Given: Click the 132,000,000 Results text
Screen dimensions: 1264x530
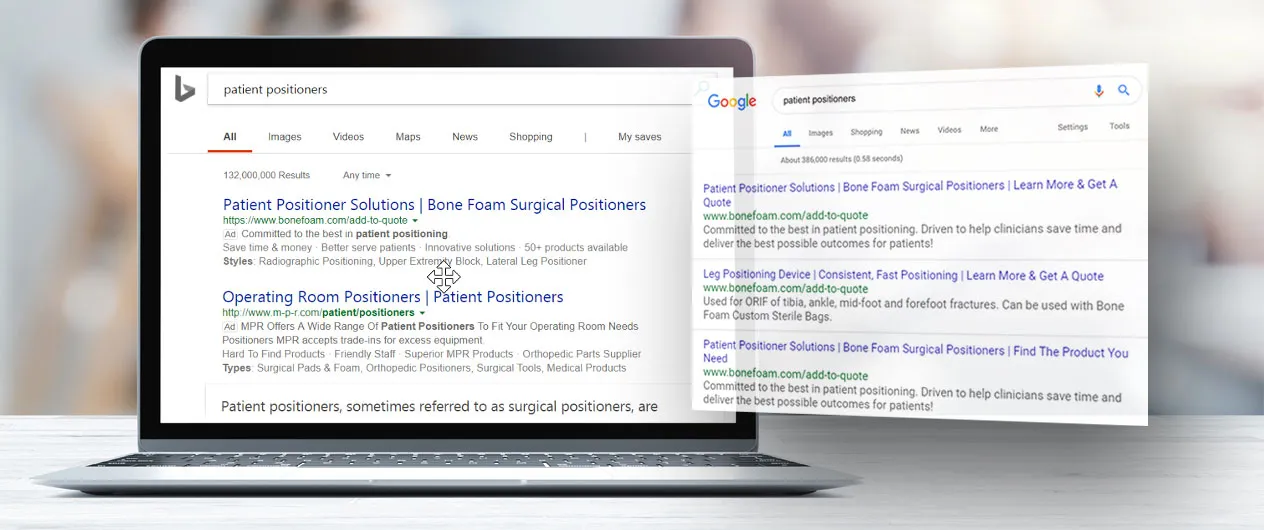Looking at the screenshot, I should point(267,175).
